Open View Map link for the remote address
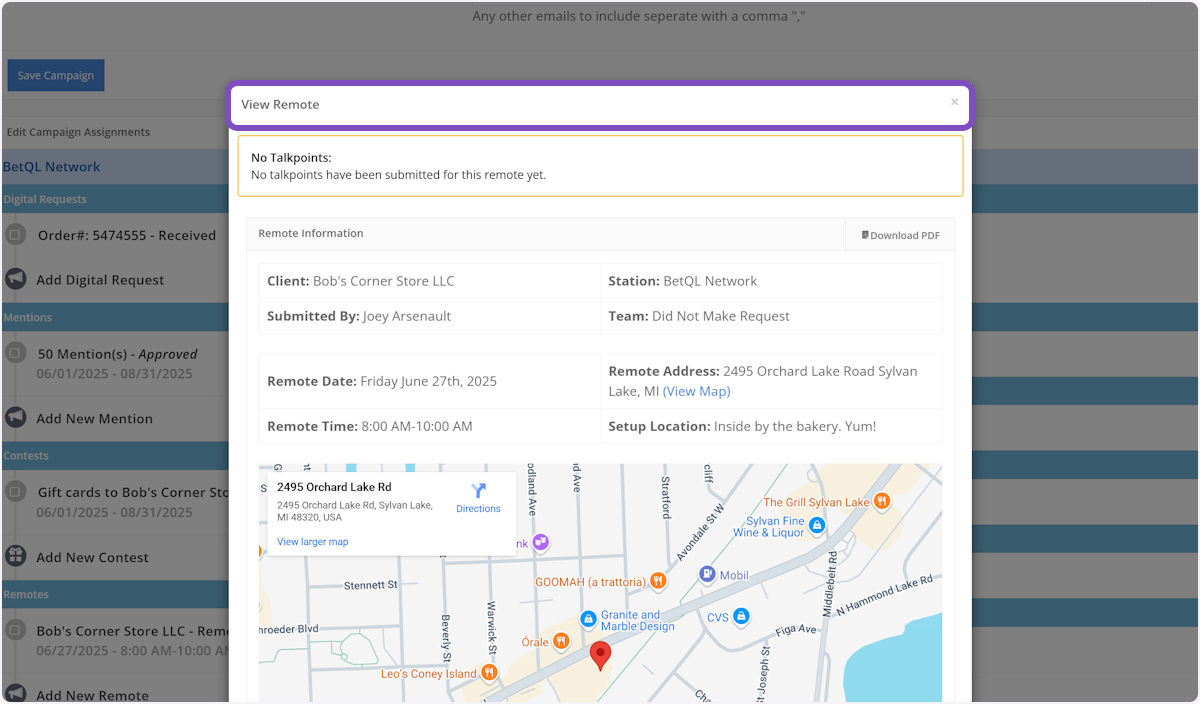This screenshot has height=704, width=1200. coord(696,391)
